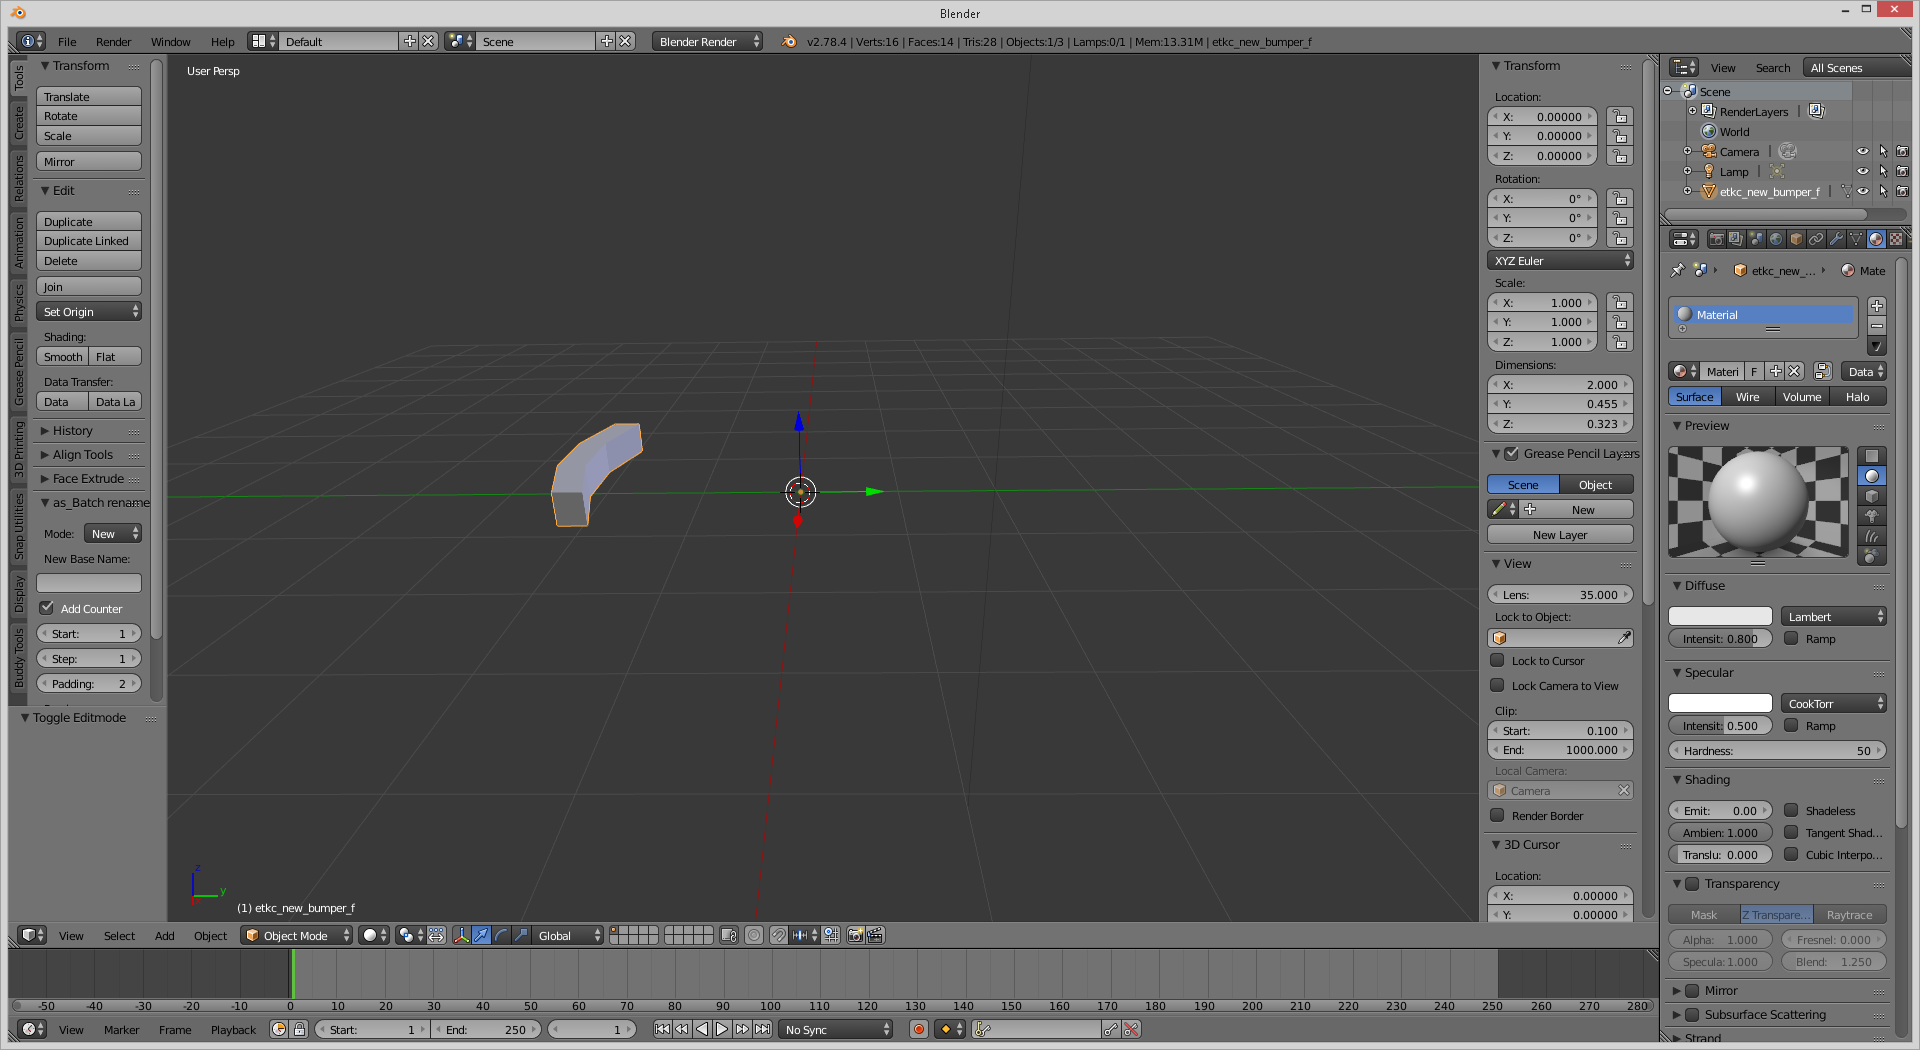Choose monkey preview shape for material
Screen dimensions: 1920x1050
(1872, 516)
